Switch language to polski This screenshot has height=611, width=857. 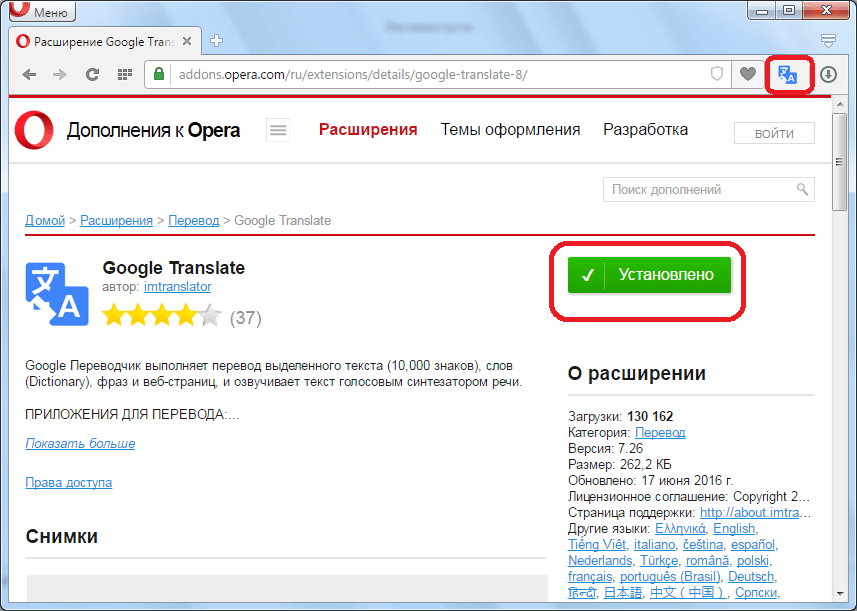(753, 561)
